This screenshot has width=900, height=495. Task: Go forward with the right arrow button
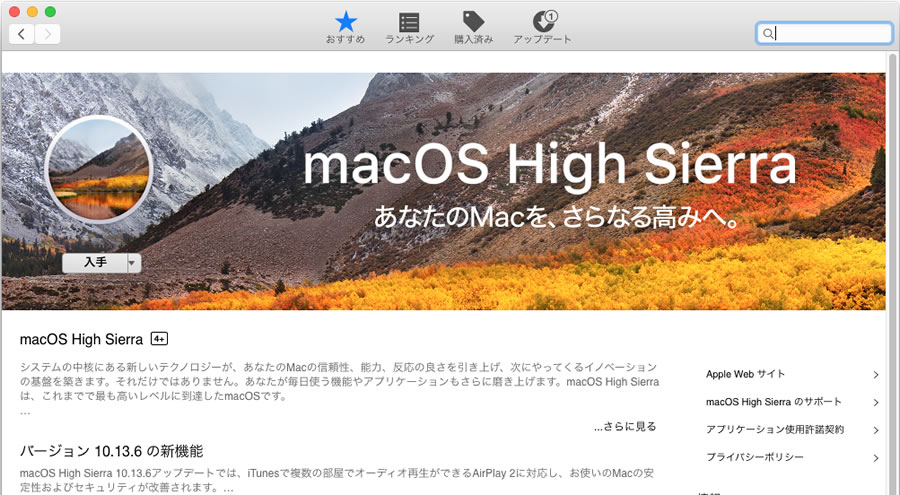pos(48,34)
